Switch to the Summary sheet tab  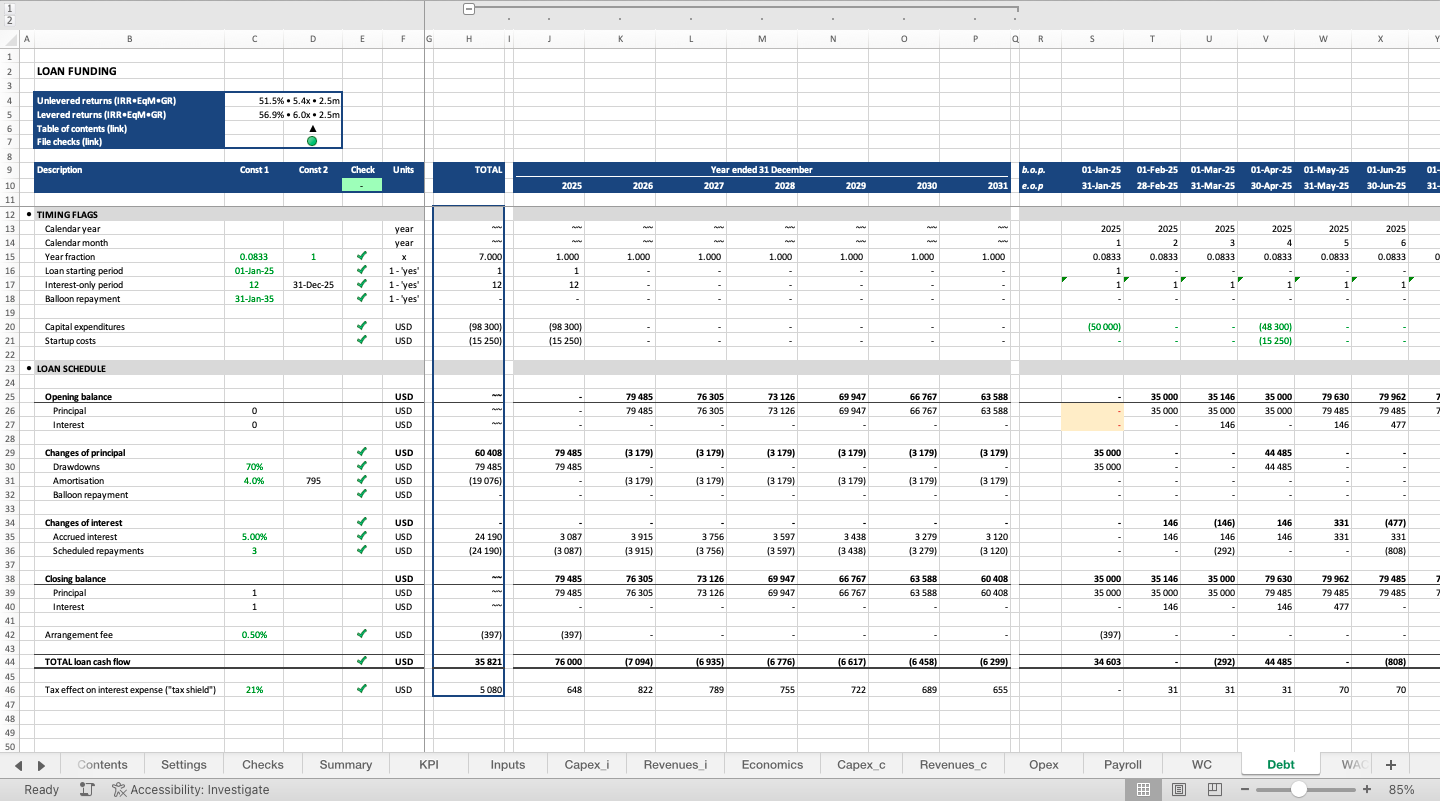click(345, 764)
